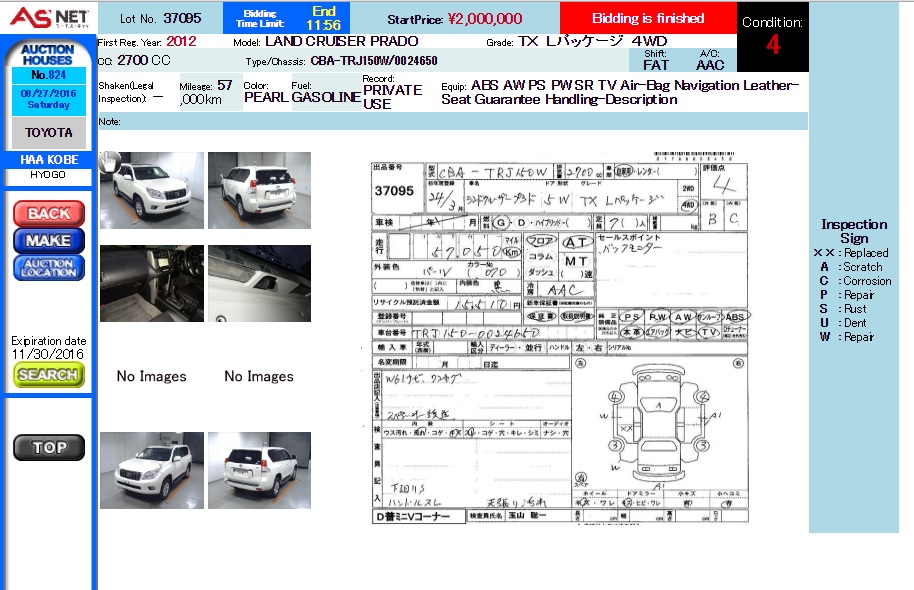914x590 pixels.
Task: Select the Condition 4 grade box
Action: (773, 37)
